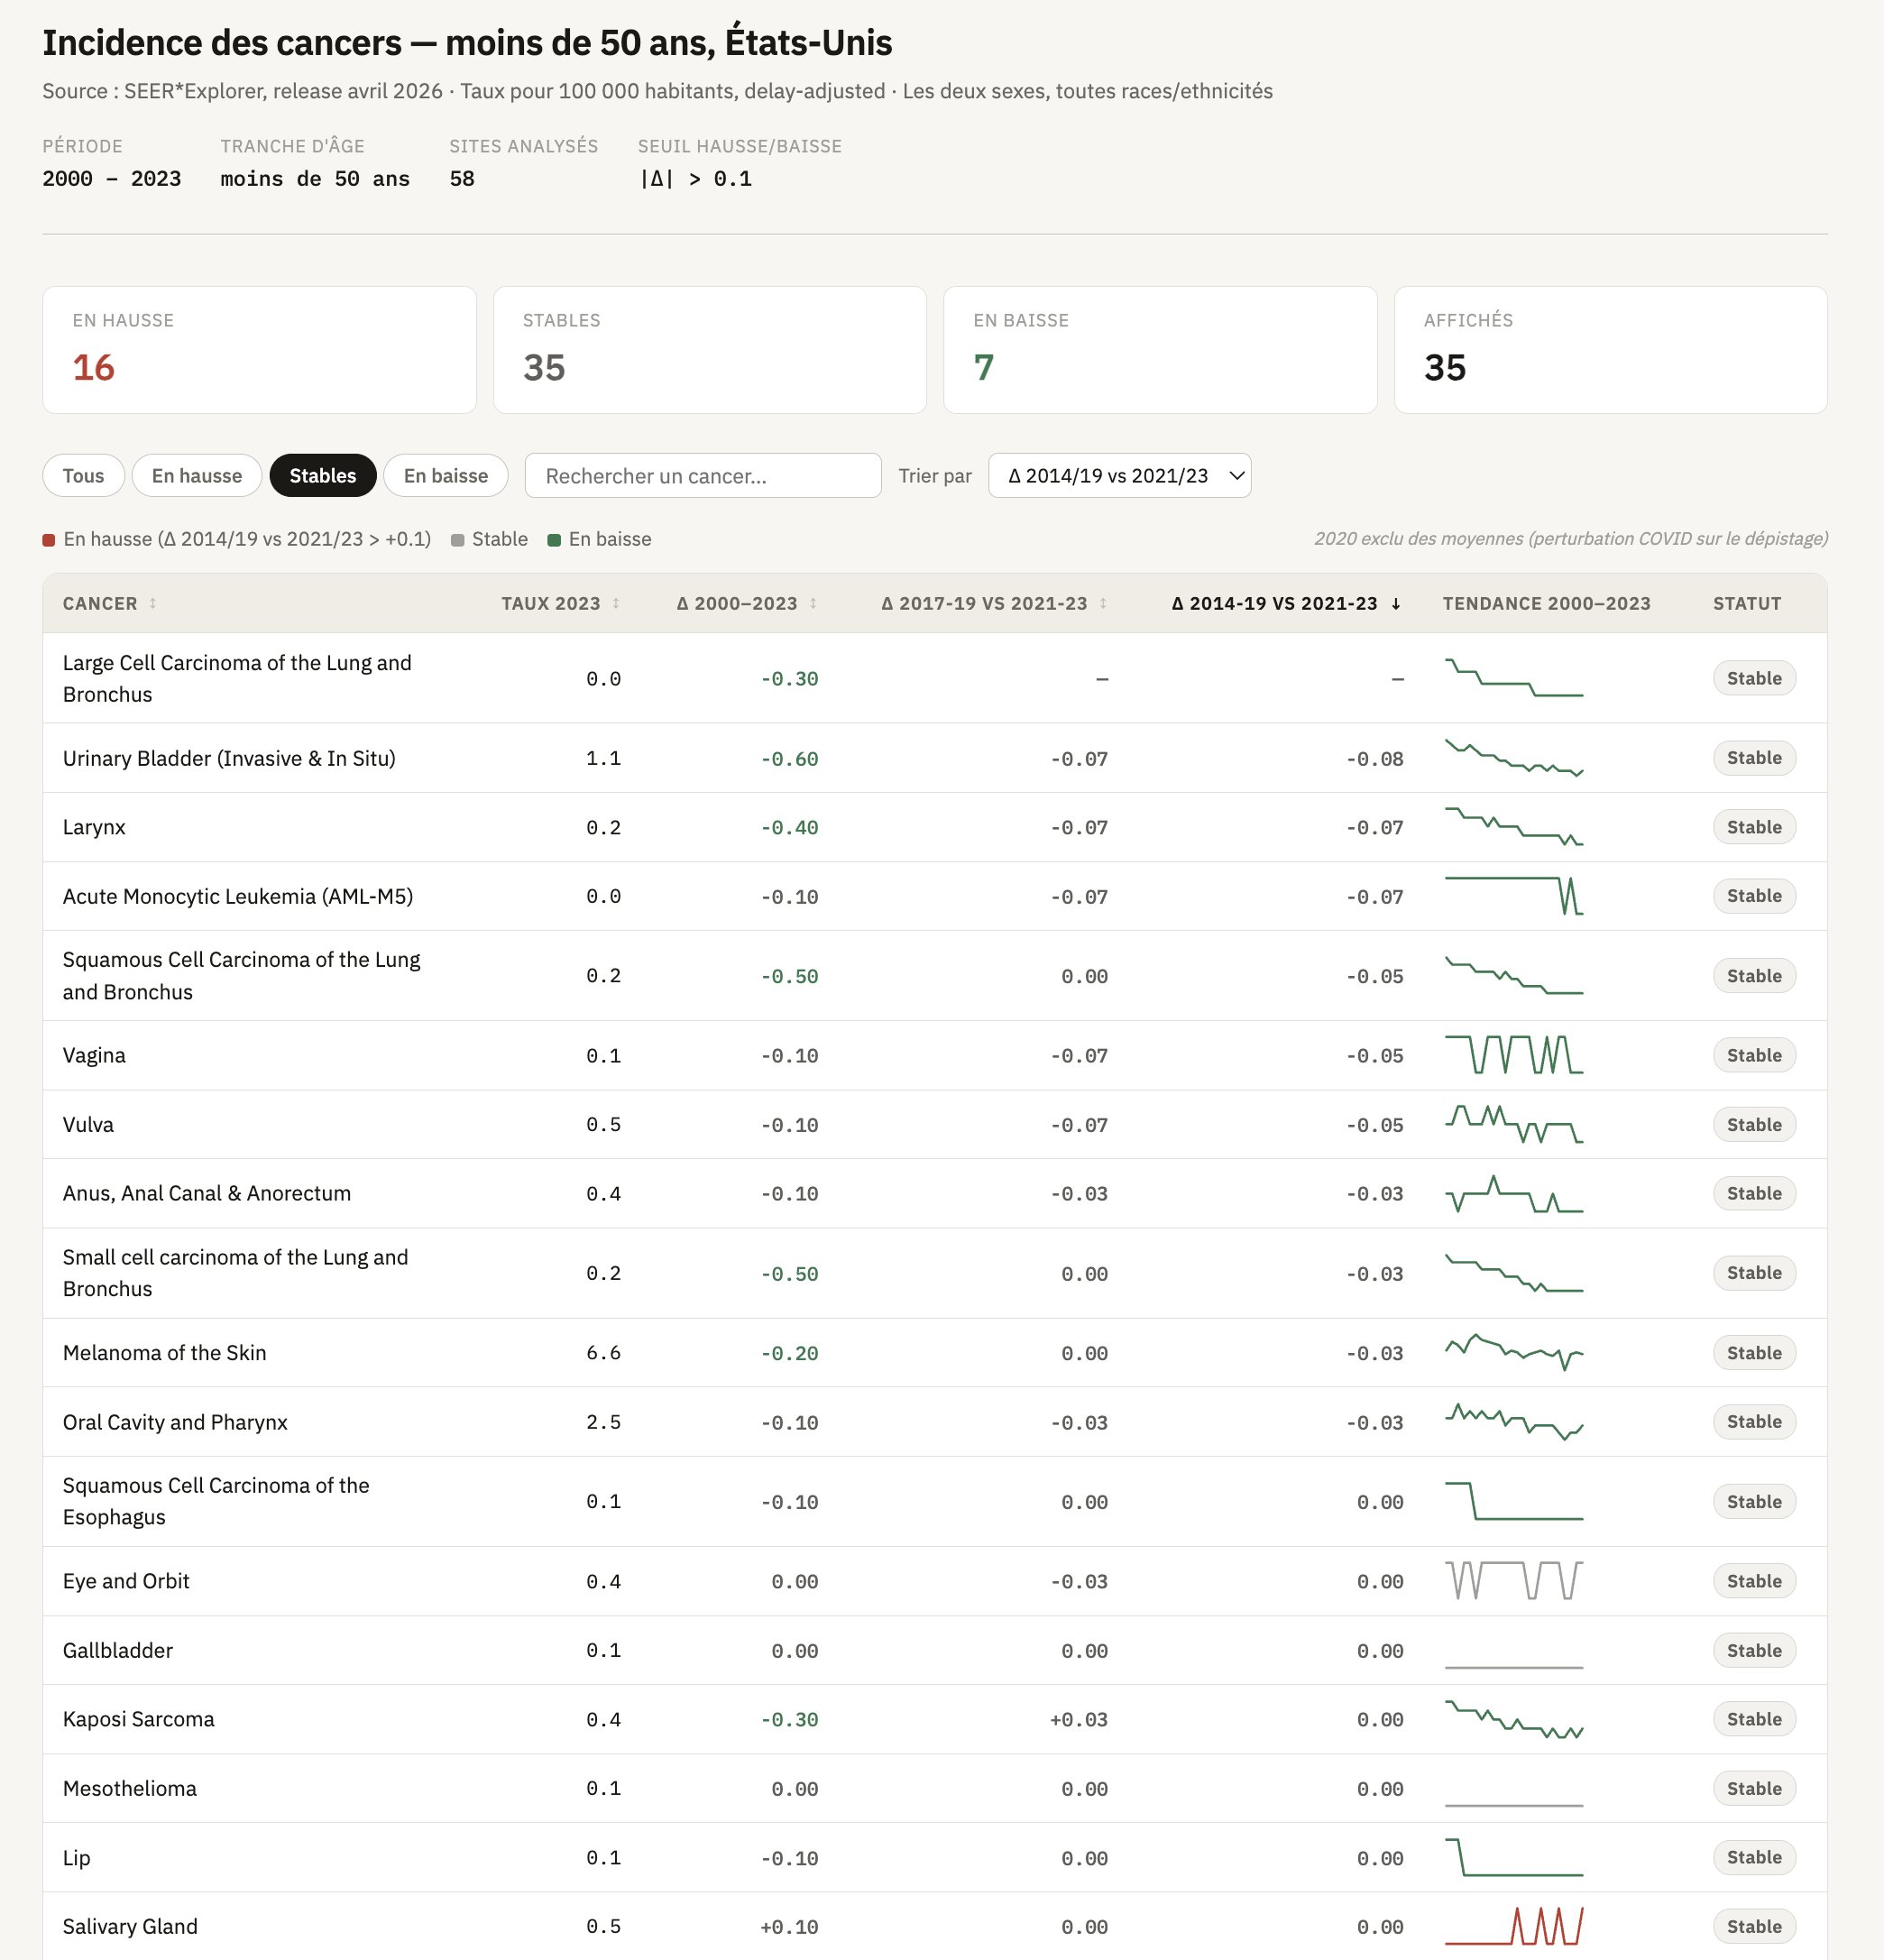
Task: Activate the En baisse filter
Action: 445,475
